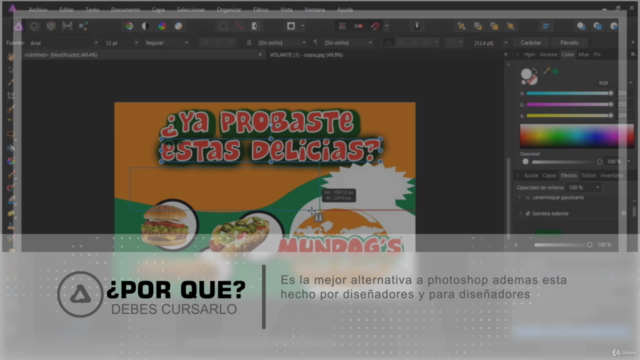This screenshot has width=640, height=360.
Task: Open the Editar menu
Action: [66, 9]
